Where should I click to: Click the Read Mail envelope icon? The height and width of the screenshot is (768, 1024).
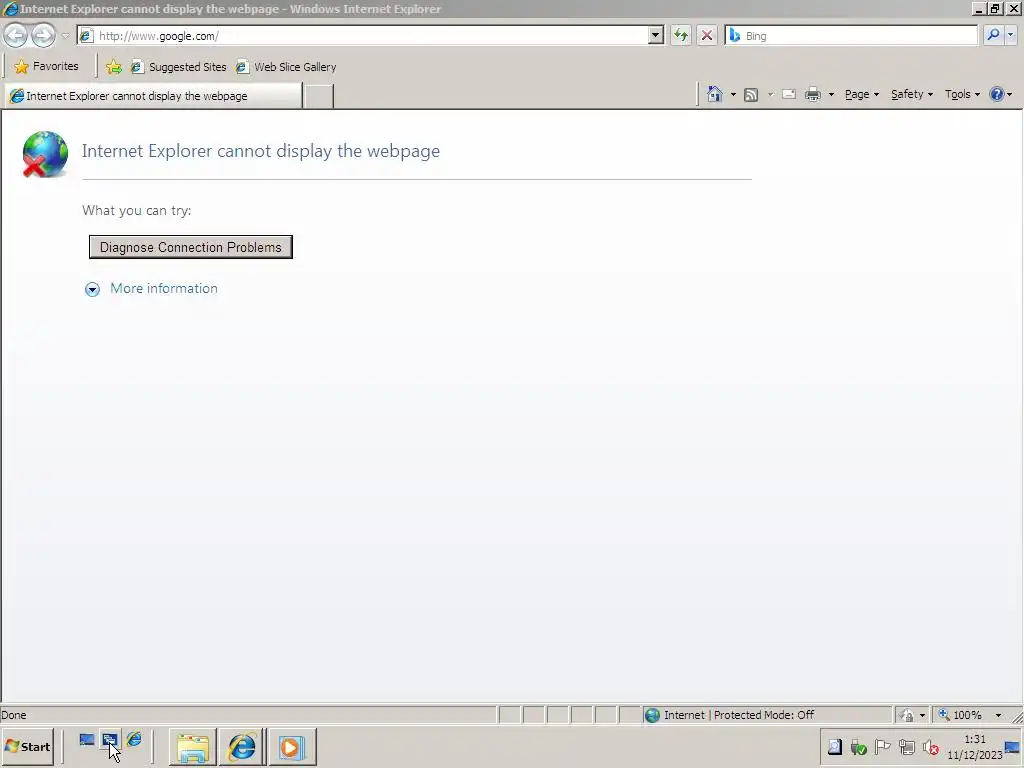pos(789,94)
